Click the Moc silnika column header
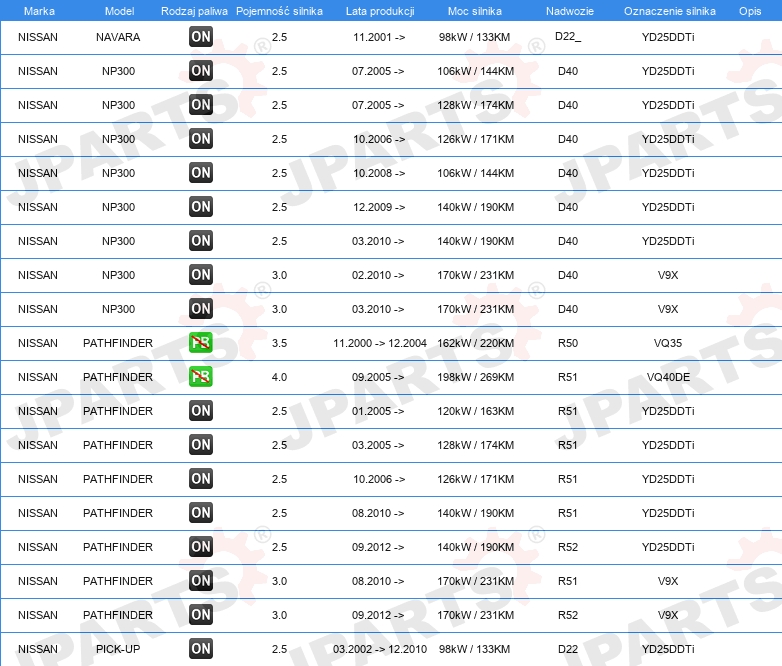This screenshot has width=782, height=666. [x=475, y=11]
